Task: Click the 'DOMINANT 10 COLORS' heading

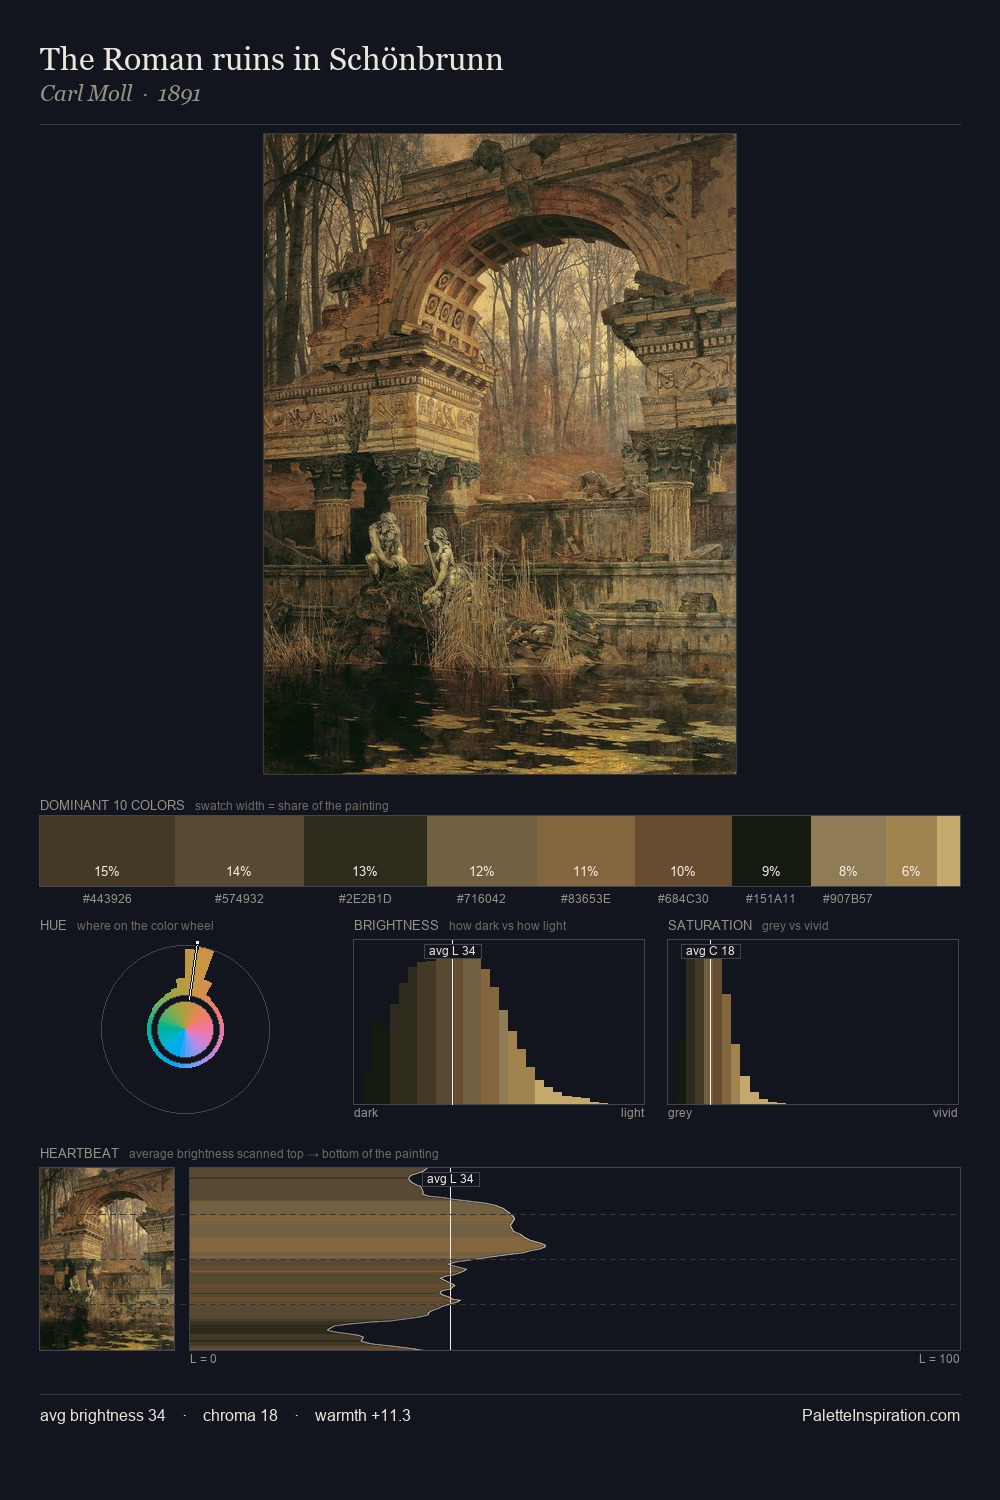Action: click(x=112, y=805)
